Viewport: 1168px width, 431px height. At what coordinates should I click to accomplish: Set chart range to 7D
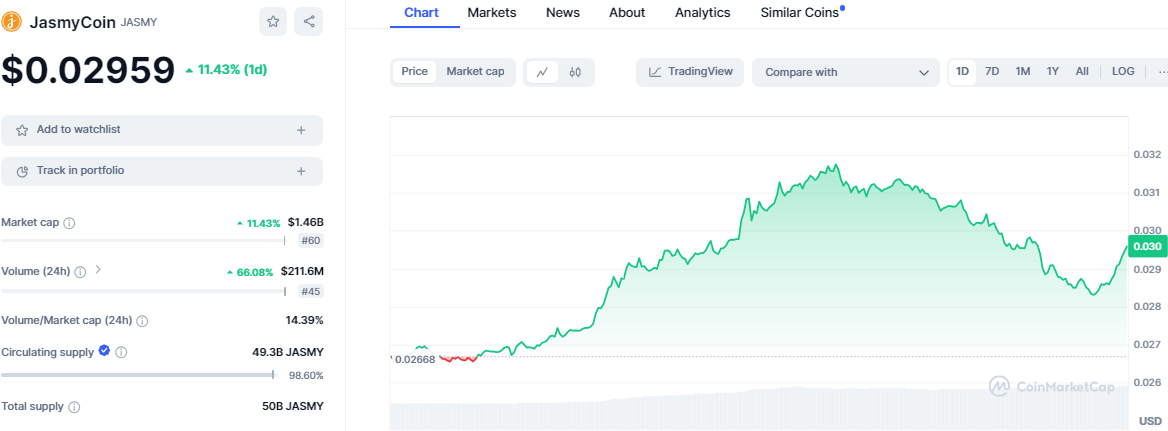[992, 71]
